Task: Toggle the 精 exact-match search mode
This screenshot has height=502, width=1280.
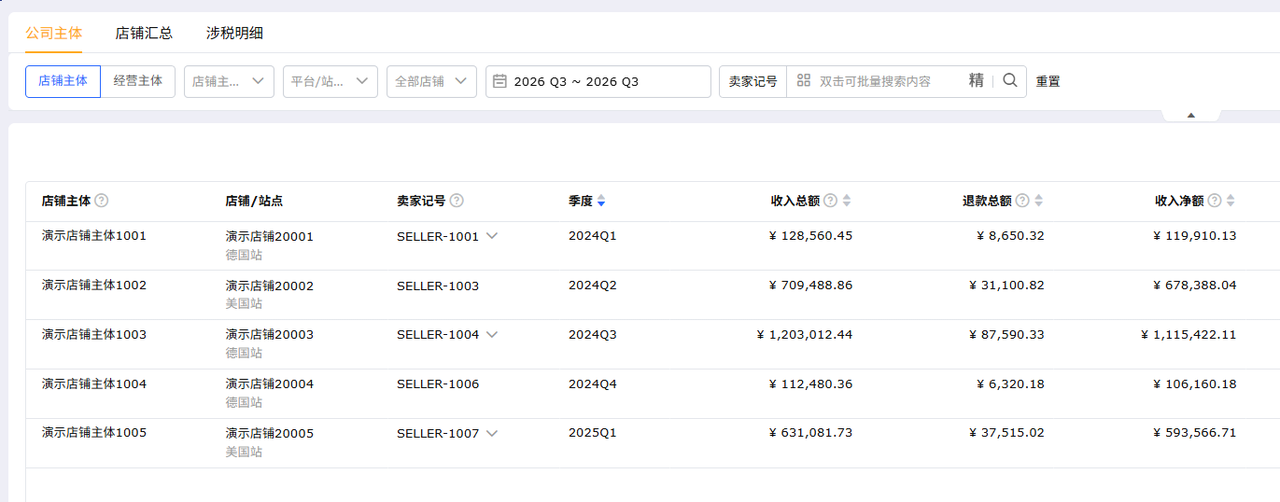Action: (976, 81)
